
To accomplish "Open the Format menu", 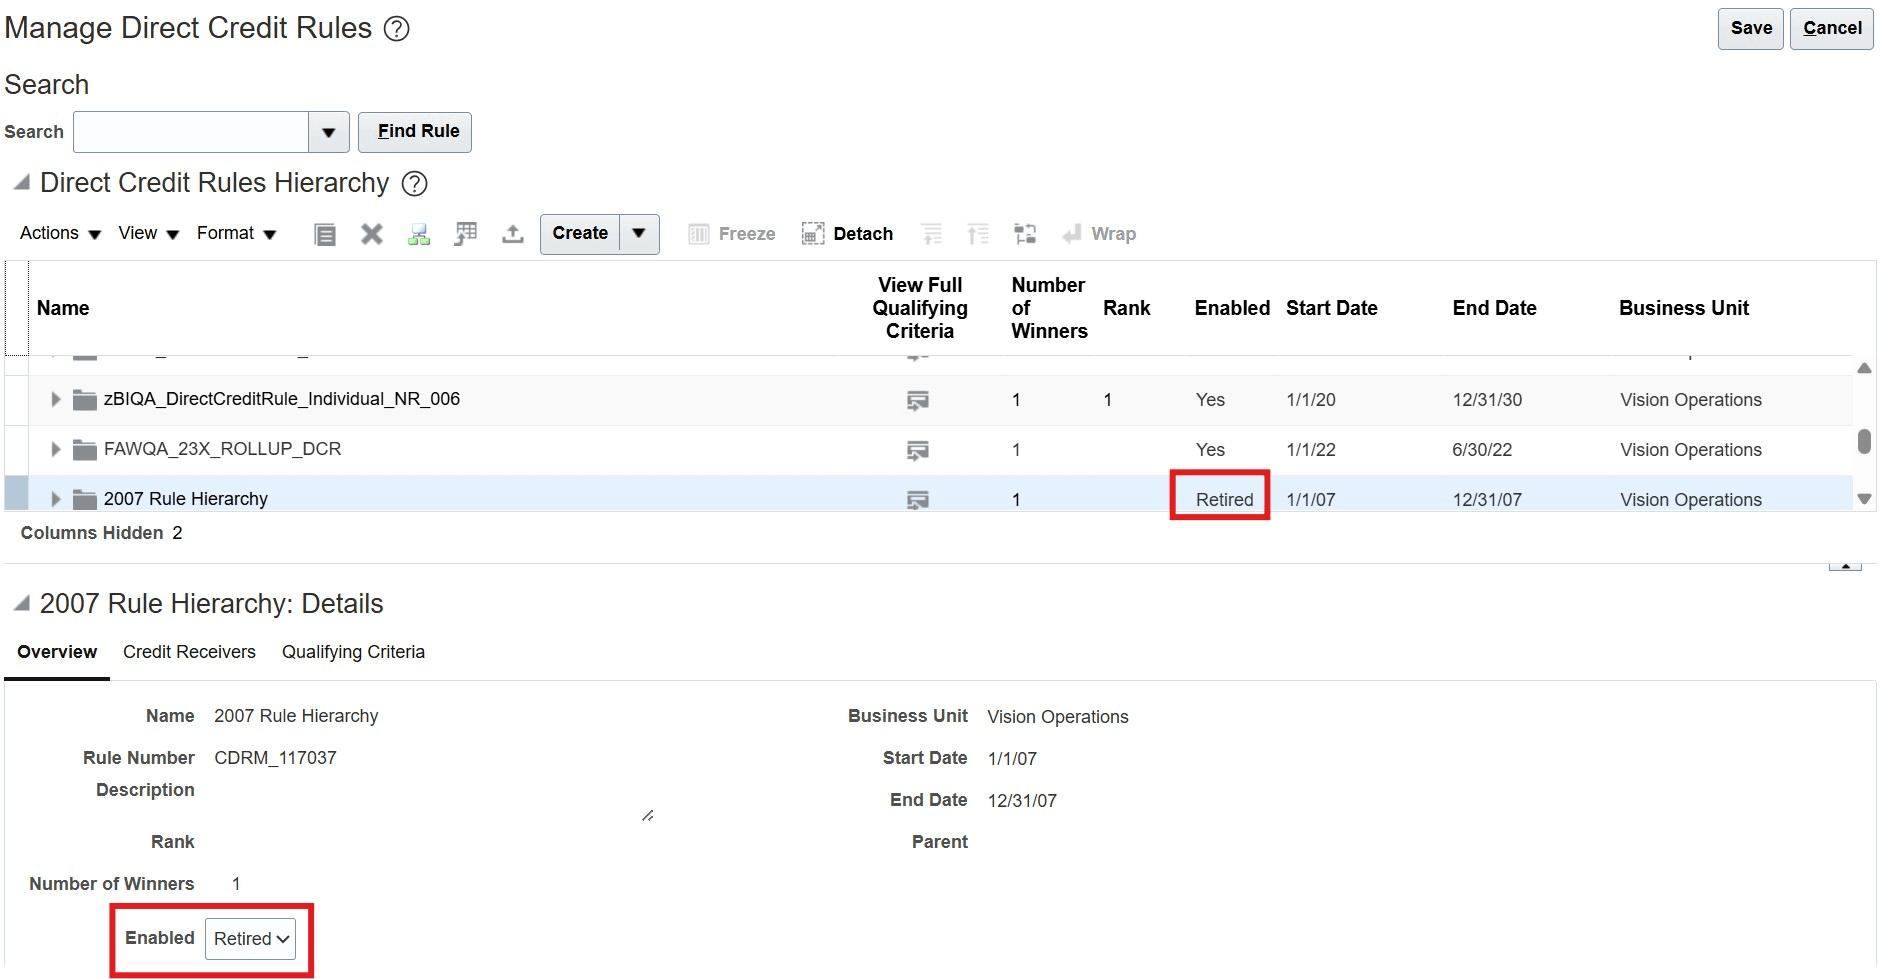I will pyautogui.click(x=236, y=234).
